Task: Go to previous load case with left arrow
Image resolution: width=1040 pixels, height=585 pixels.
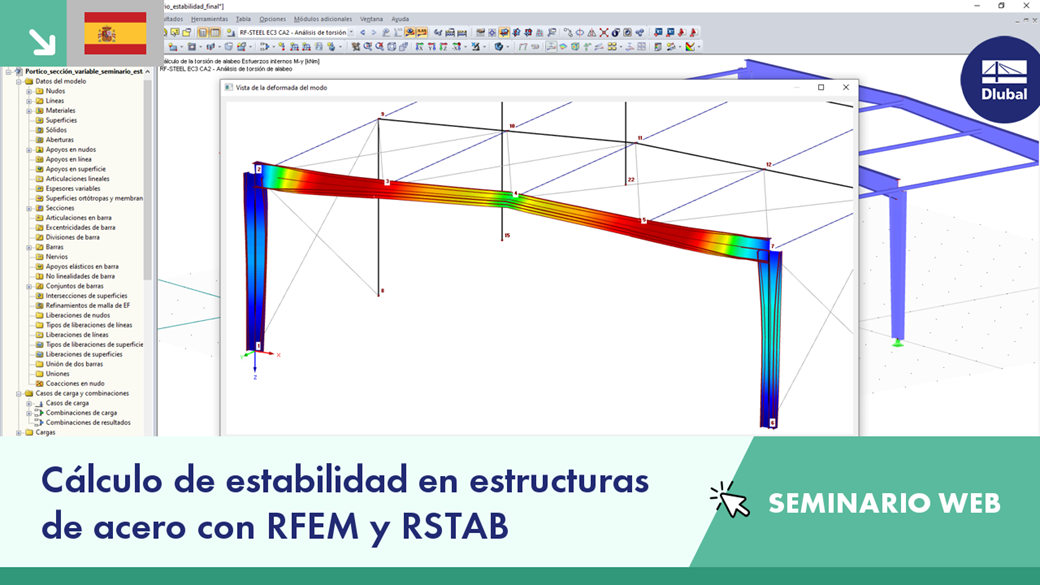Action: pyautogui.click(x=362, y=32)
